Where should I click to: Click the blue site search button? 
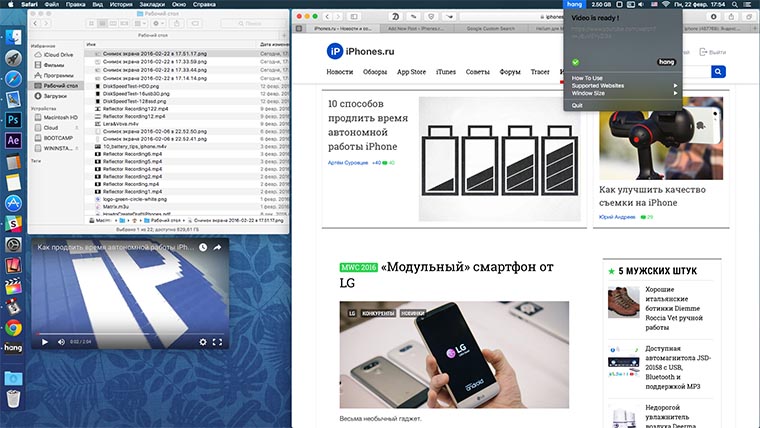pyautogui.click(x=718, y=72)
